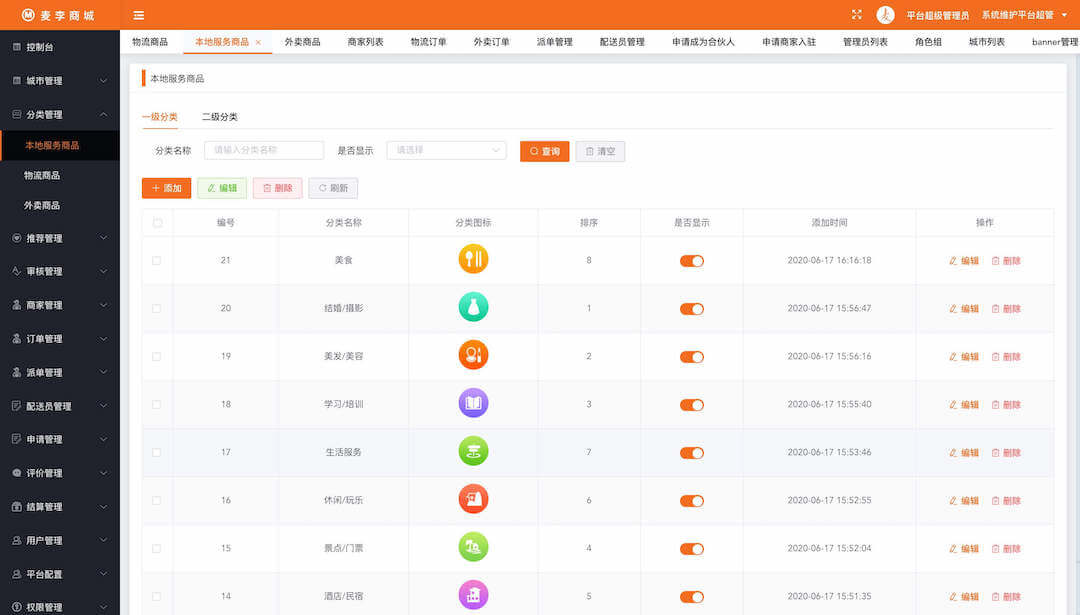Click the orange 添加 button
The width and height of the screenshot is (1080, 615).
(166, 188)
